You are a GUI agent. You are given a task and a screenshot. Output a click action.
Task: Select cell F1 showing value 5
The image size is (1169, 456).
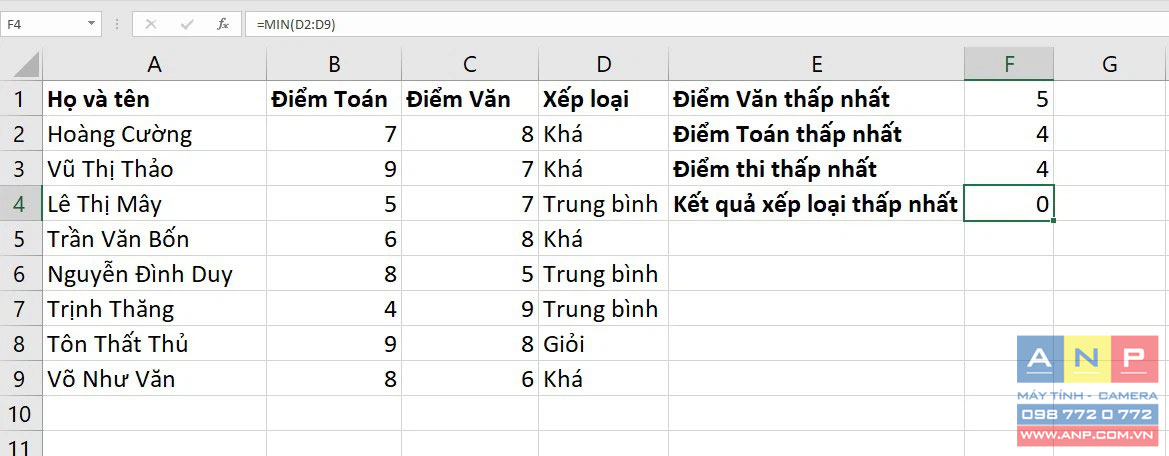tap(1009, 98)
